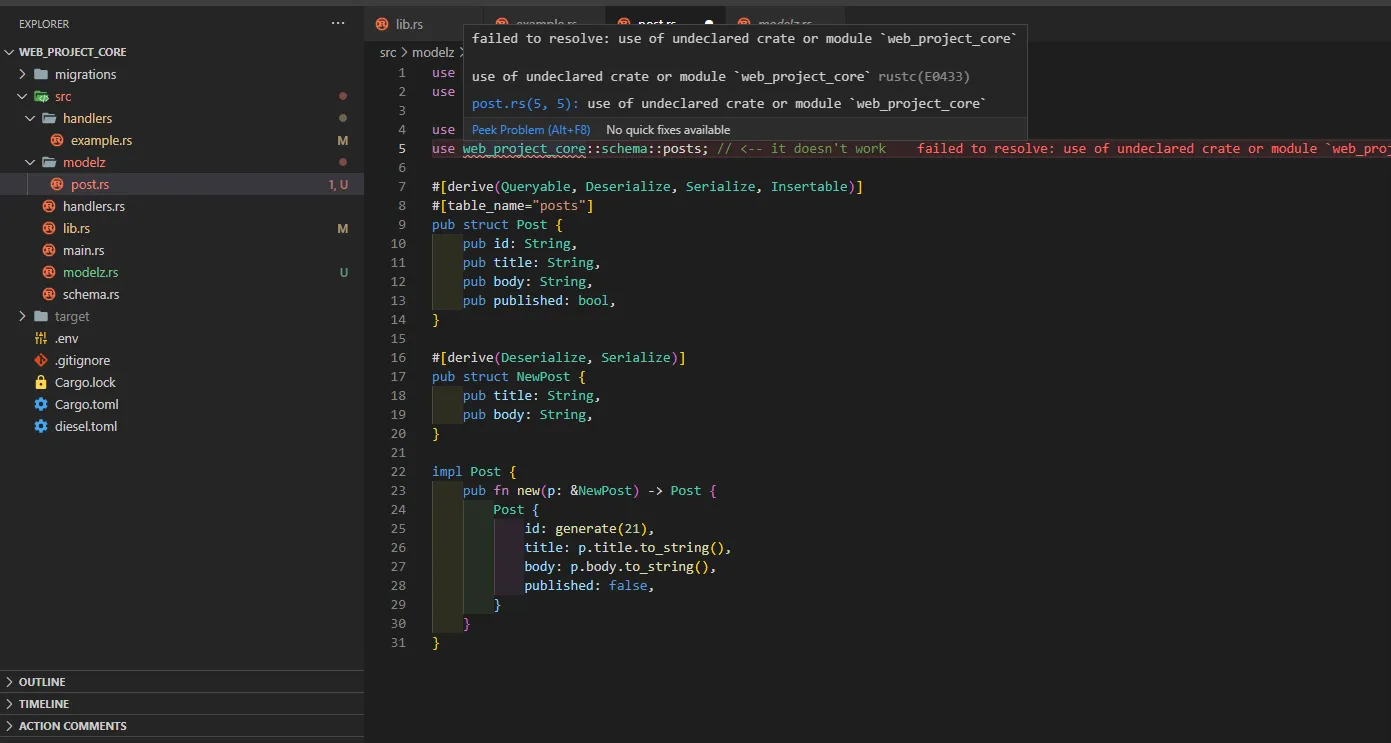Click the gear icon next to Cargo.toml
This screenshot has height=743, width=1391.
pyautogui.click(x=41, y=405)
